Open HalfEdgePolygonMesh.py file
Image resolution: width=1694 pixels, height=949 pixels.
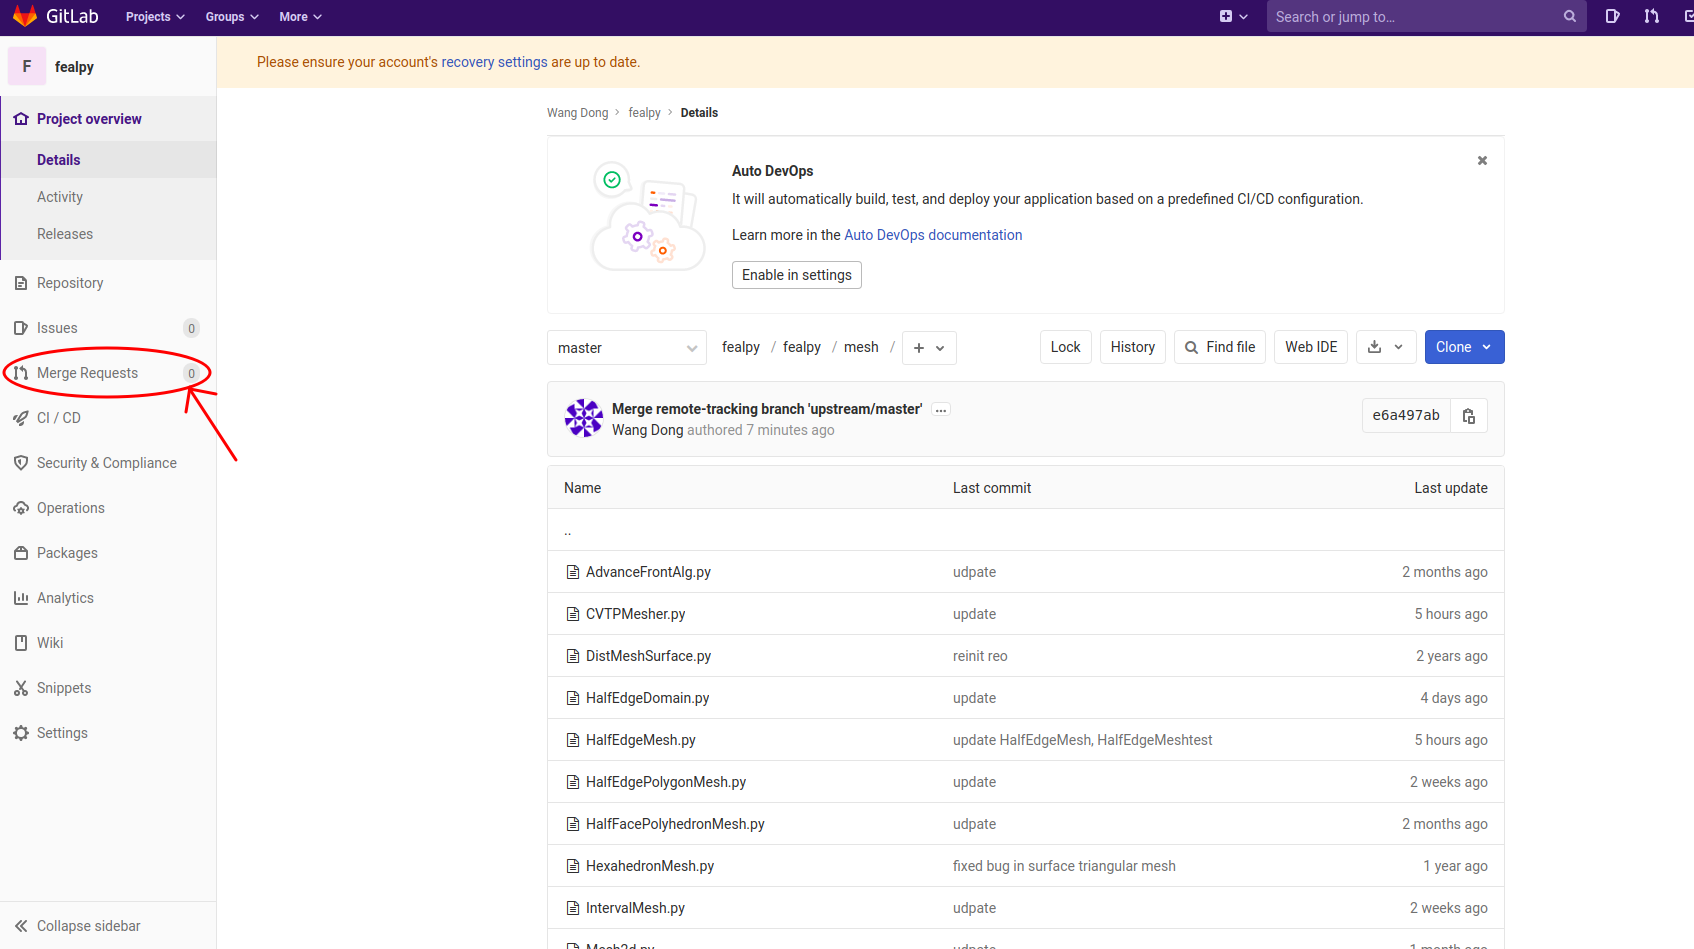click(x=666, y=782)
